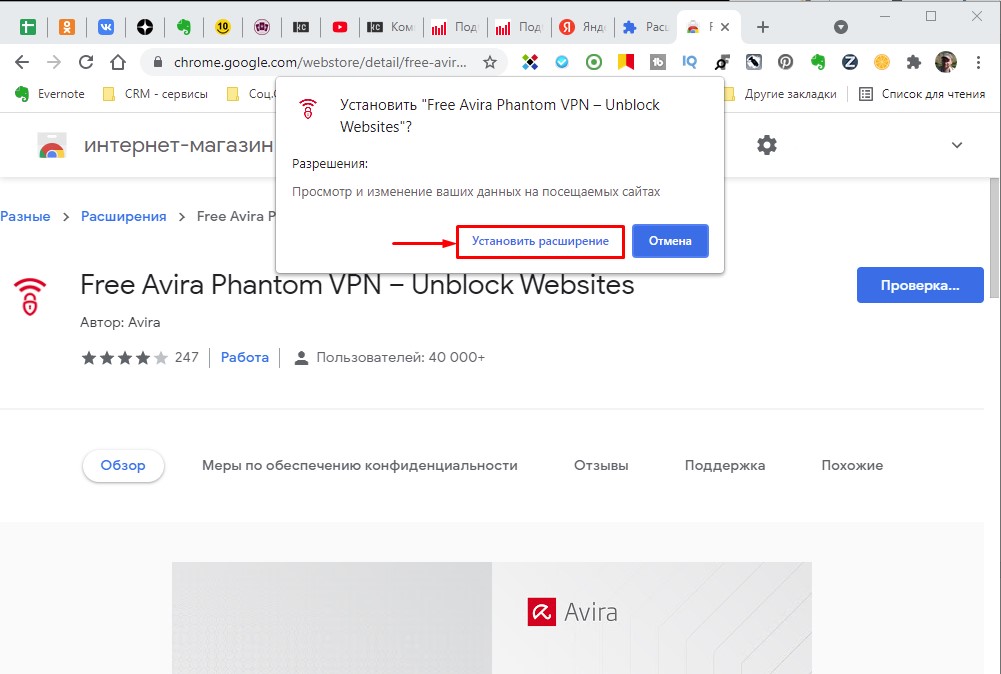The height and width of the screenshot is (674, 1001).
Task: Bookmark this page with the star icon
Action: (490, 62)
